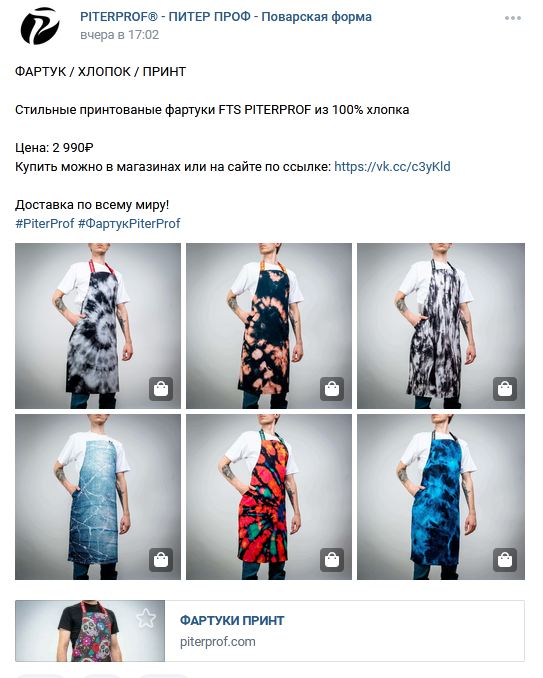Follow the vk.cc/c3yKld shop link

(x=392, y=166)
